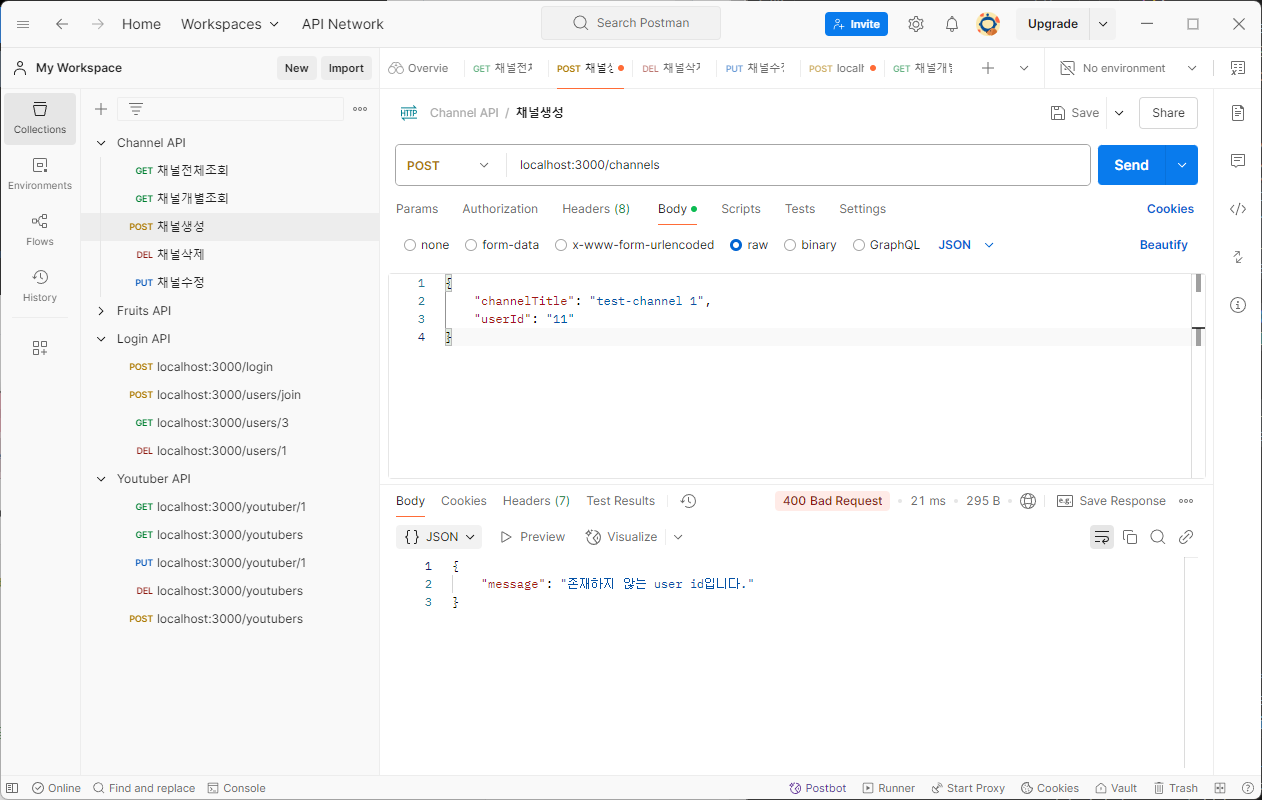Open response Test Results tab
The width and height of the screenshot is (1262, 800).
pyautogui.click(x=621, y=501)
